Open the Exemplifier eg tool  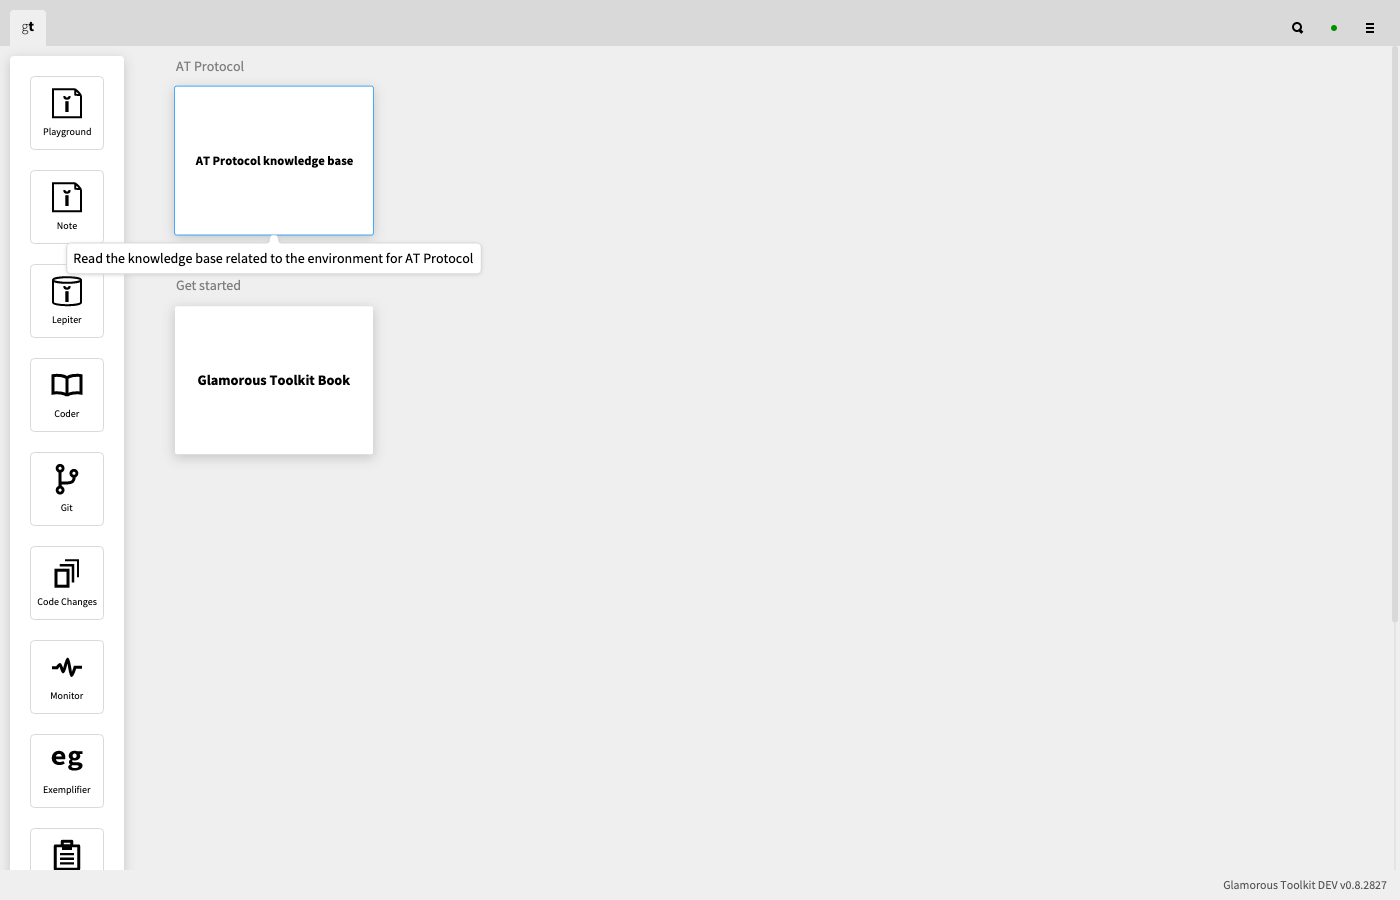click(x=67, y=771)
